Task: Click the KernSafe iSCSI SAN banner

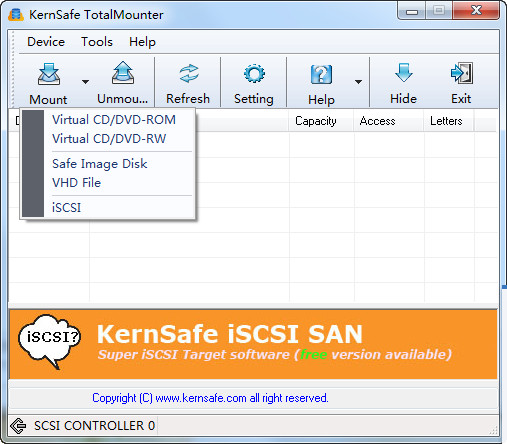Action: [253, 344]
